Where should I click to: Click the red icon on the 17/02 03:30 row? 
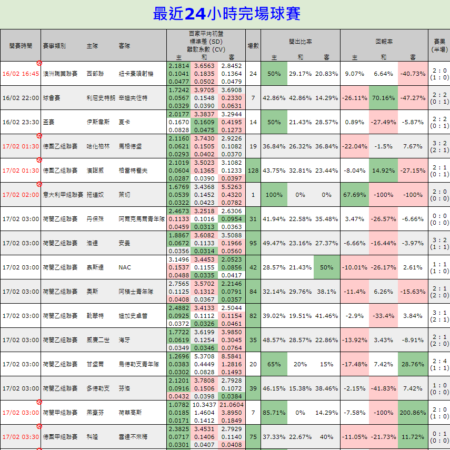click(x=39, y=426)
